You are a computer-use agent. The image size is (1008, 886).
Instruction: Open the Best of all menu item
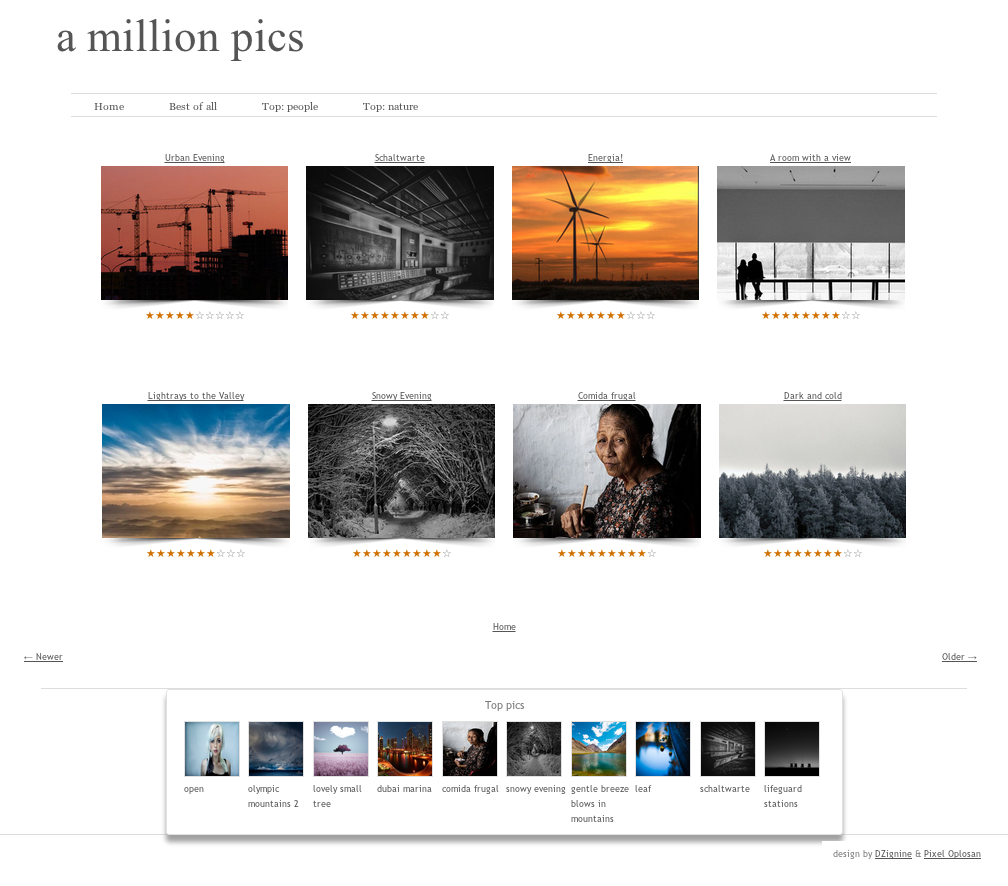193,107
